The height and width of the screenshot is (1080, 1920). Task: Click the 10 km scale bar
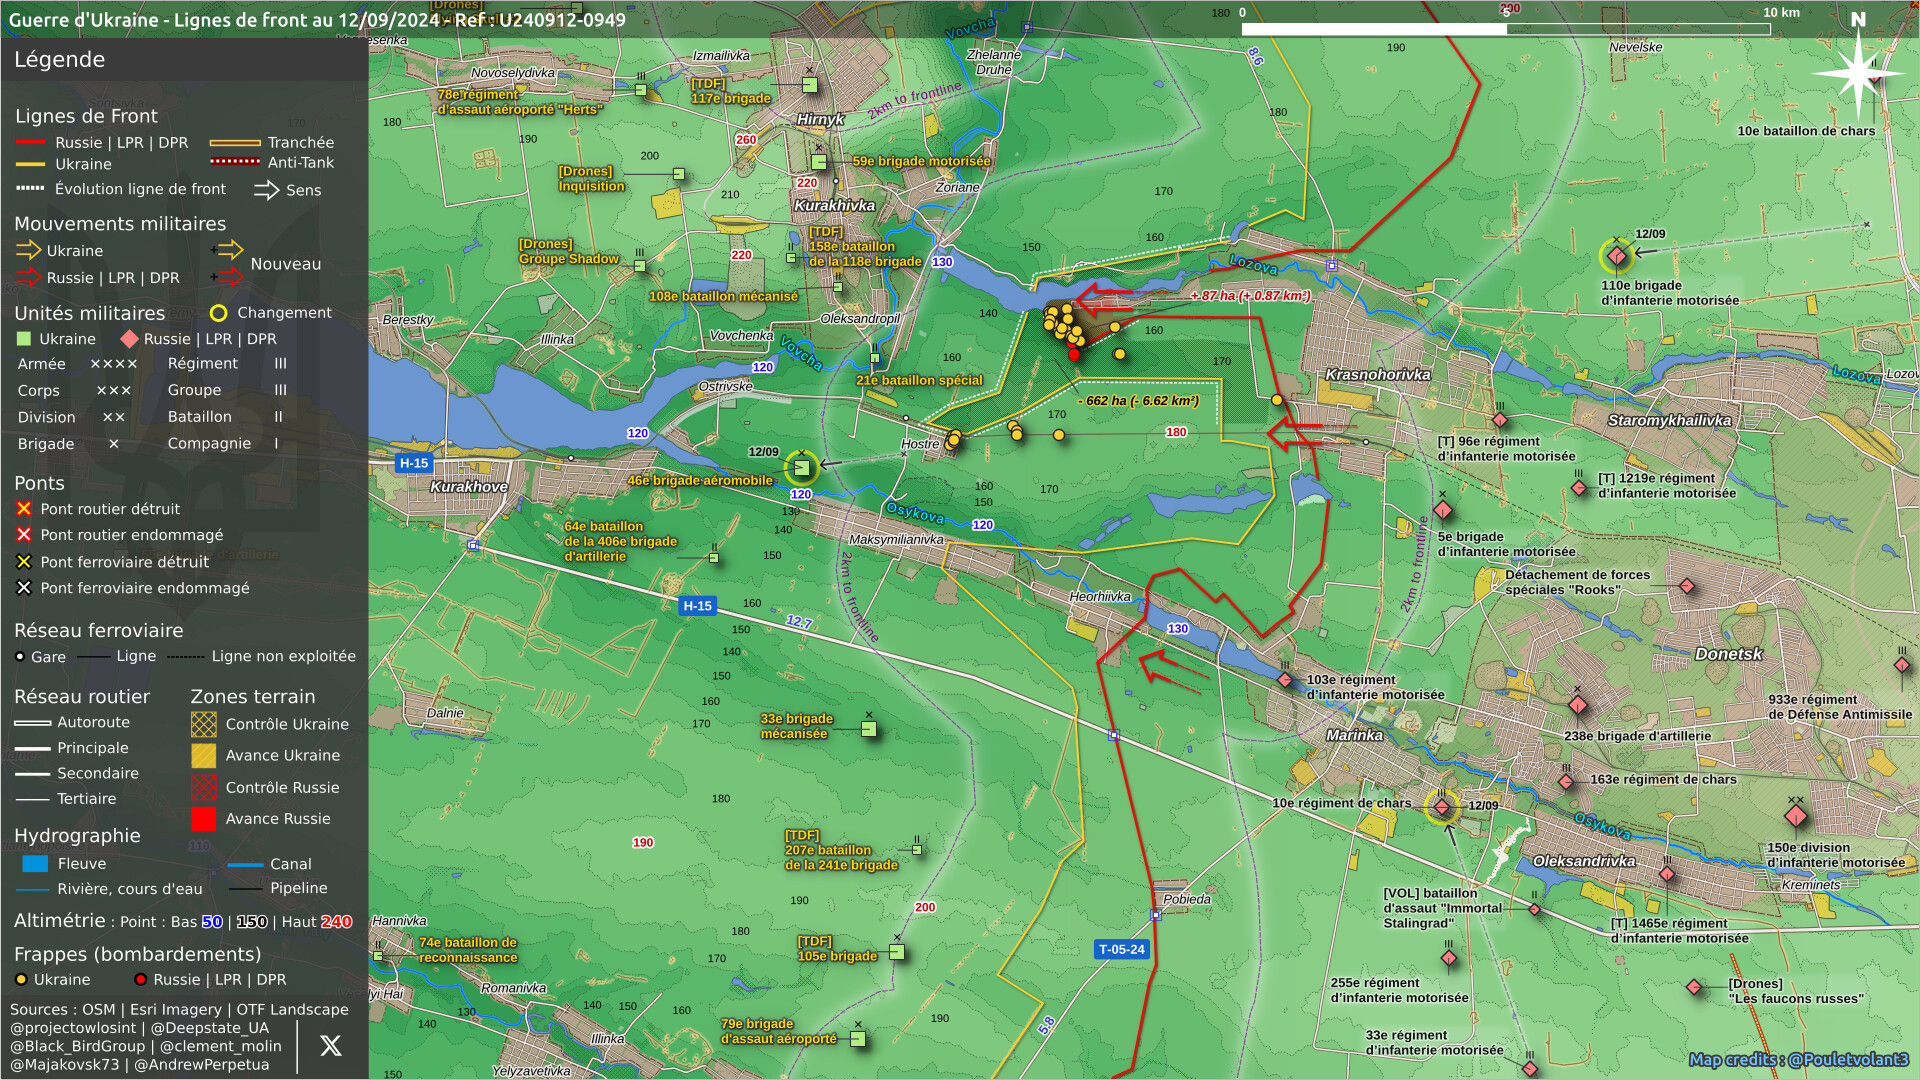[1505, 29]
